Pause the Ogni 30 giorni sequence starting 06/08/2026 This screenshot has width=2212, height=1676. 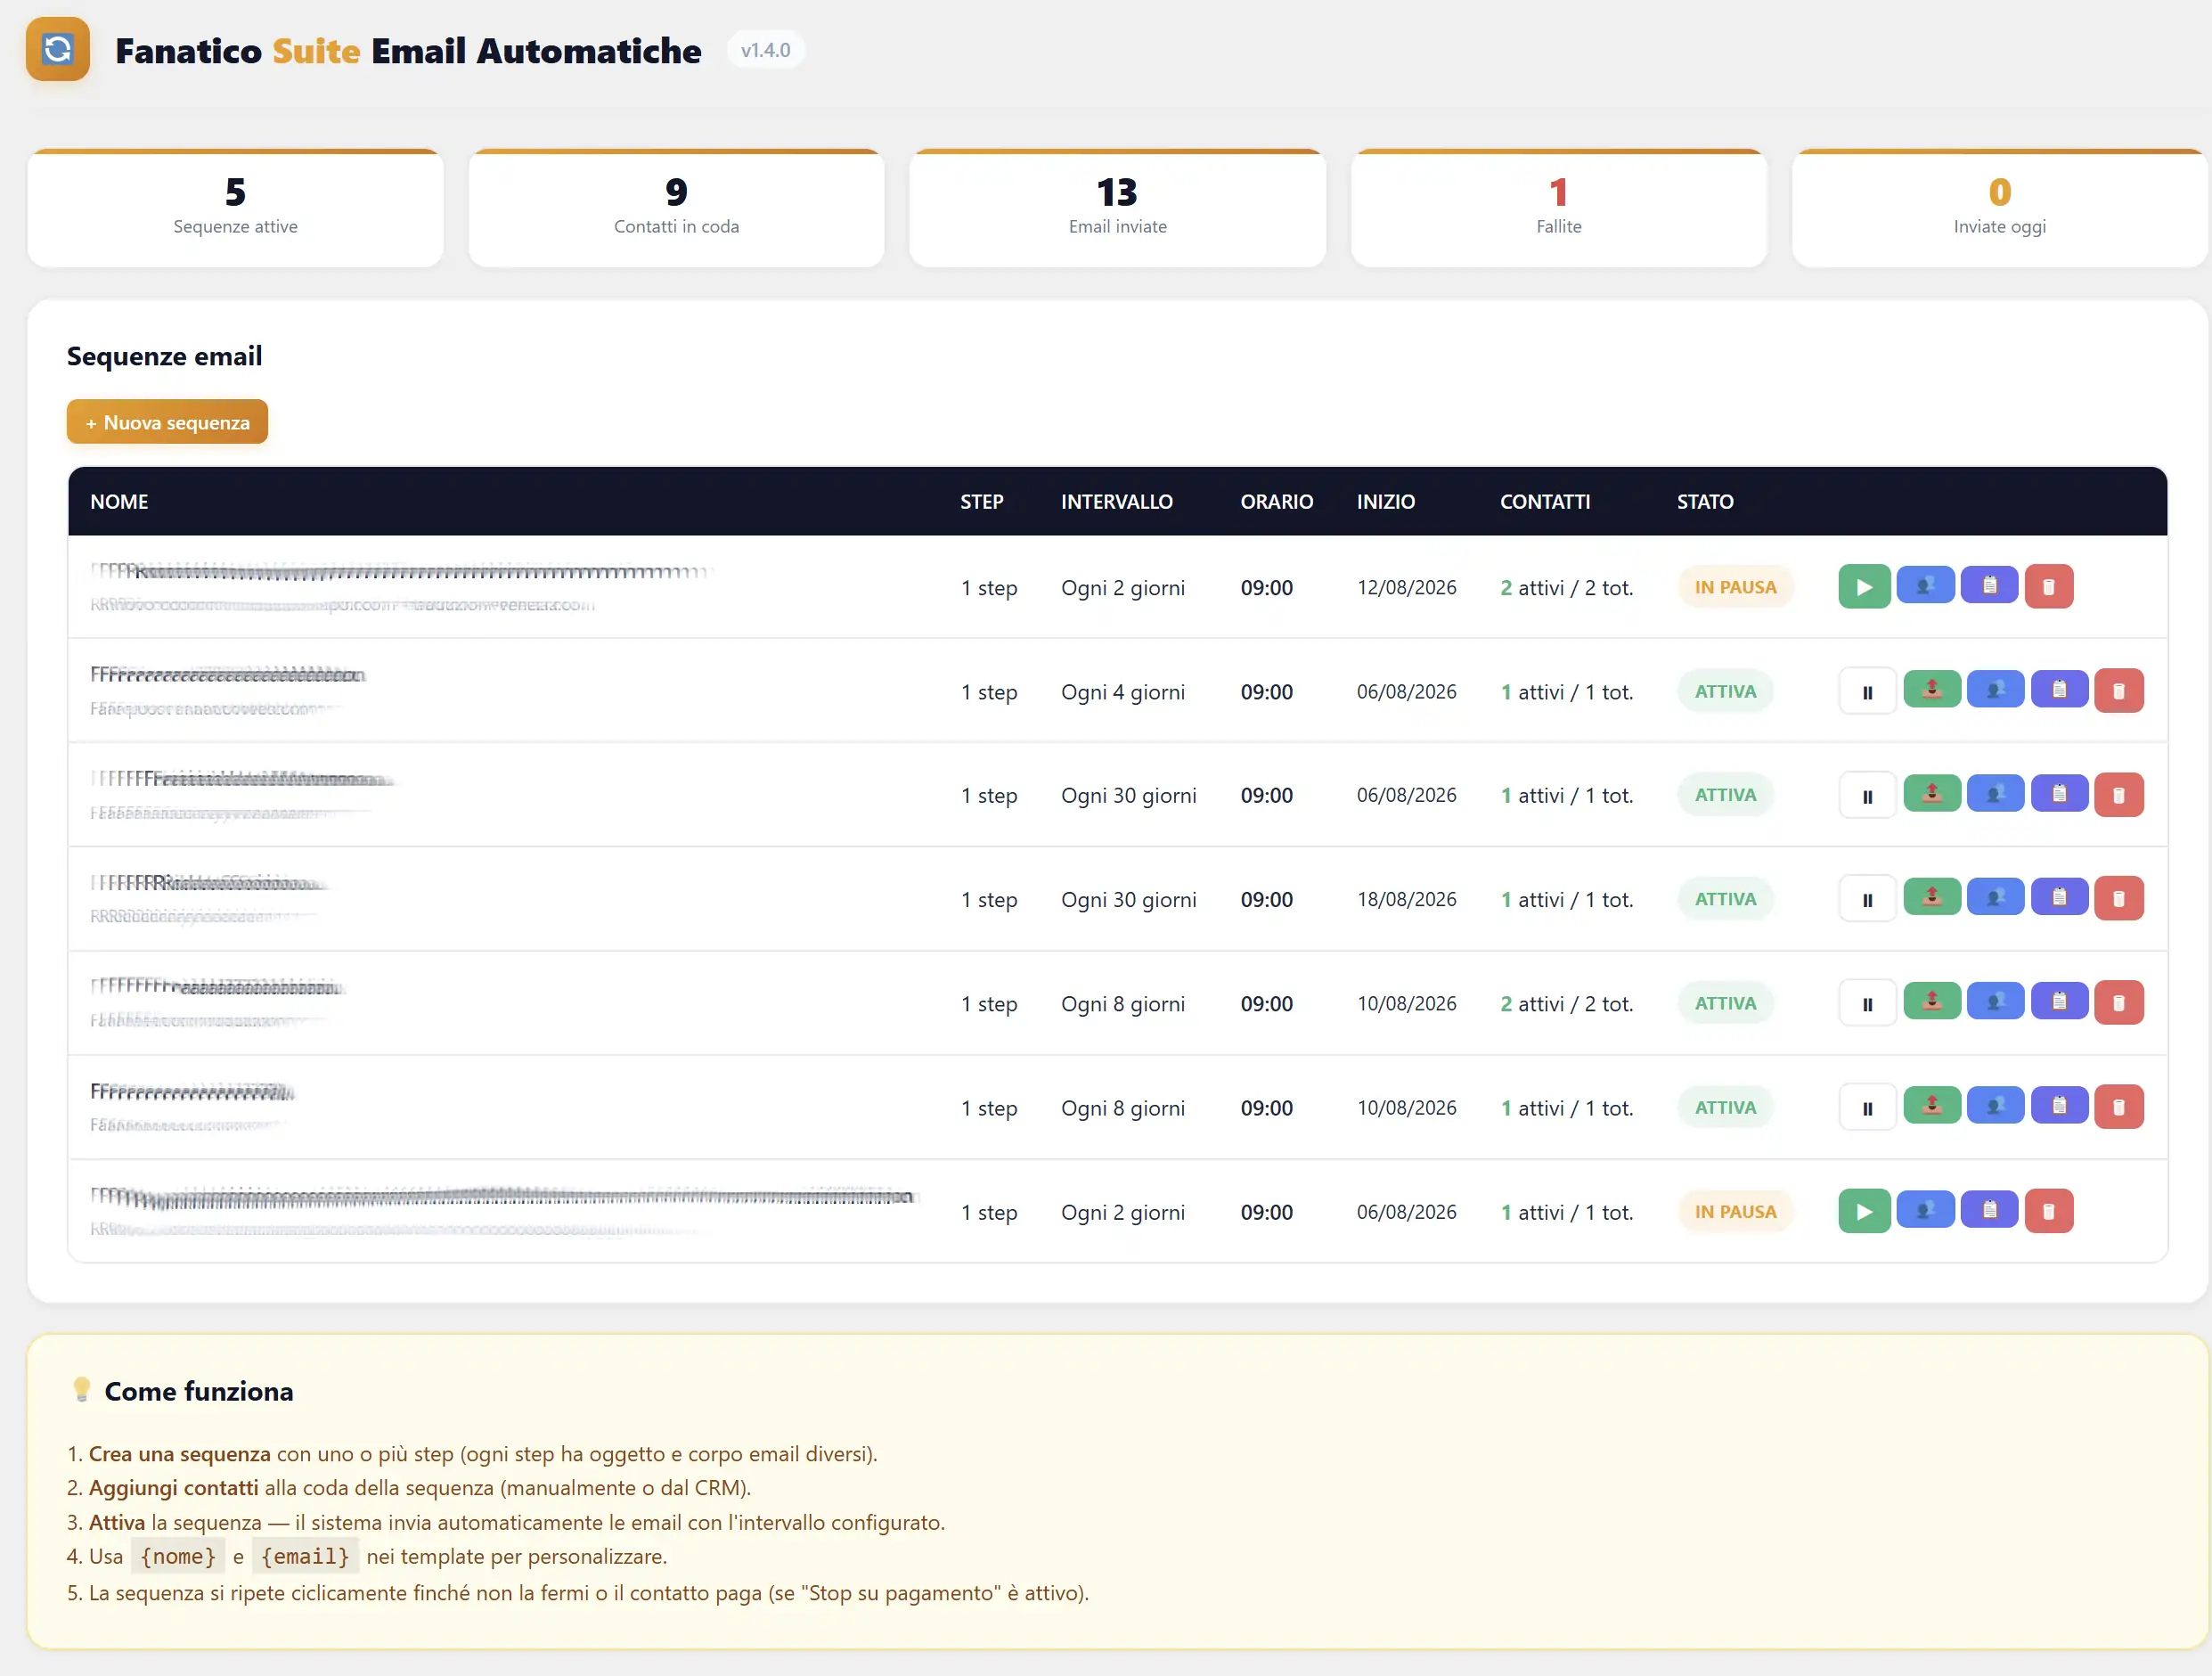pyautogui.click(x=1867, y=796)
